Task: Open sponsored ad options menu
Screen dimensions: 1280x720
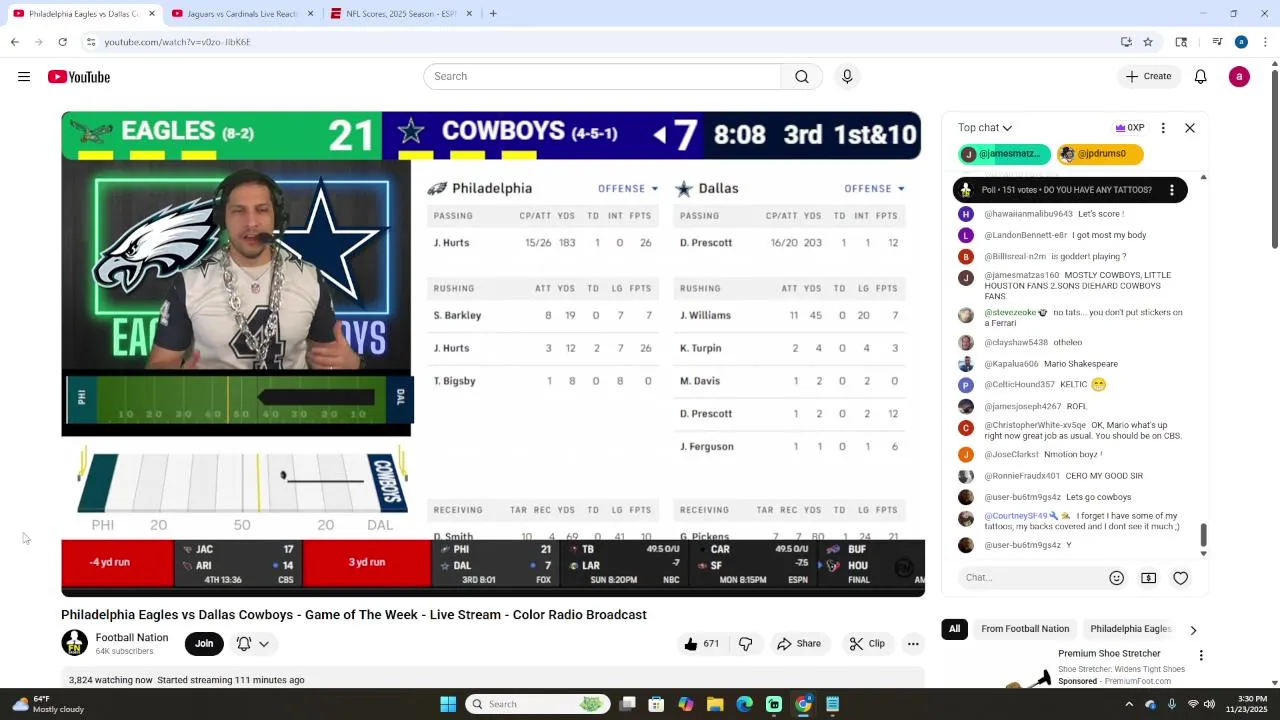Action: (x=1201, y=656)
